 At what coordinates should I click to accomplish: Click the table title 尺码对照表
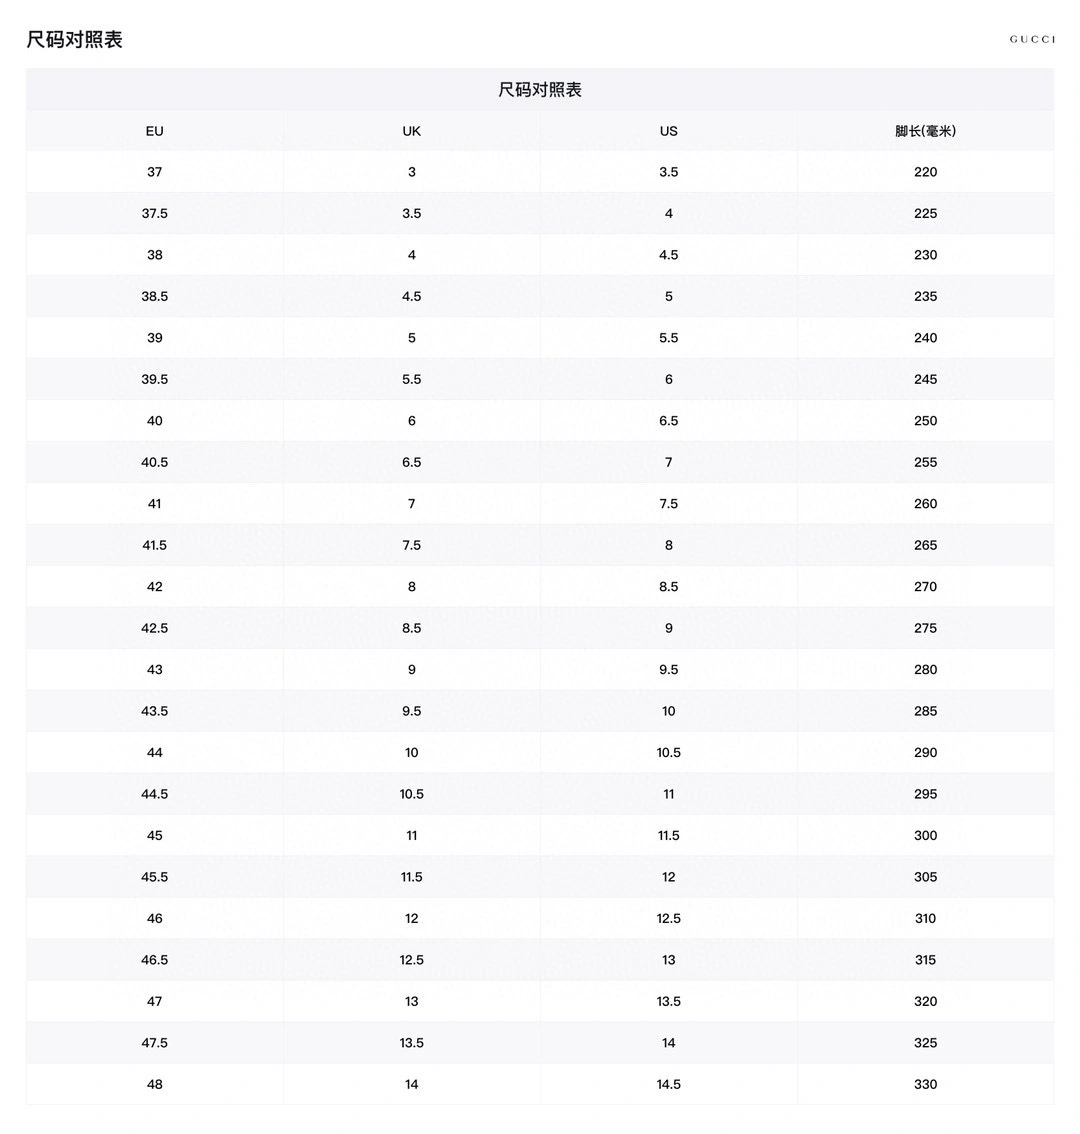click(540, 90)
